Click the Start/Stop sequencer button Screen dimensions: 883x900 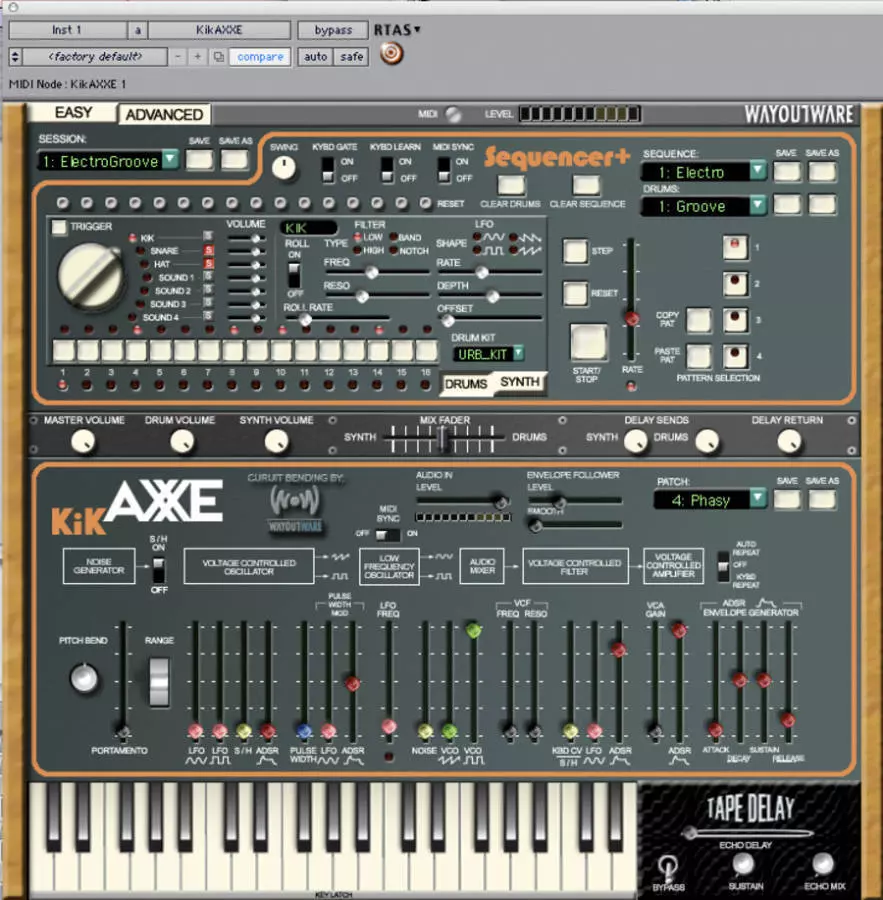coord(588,343)
